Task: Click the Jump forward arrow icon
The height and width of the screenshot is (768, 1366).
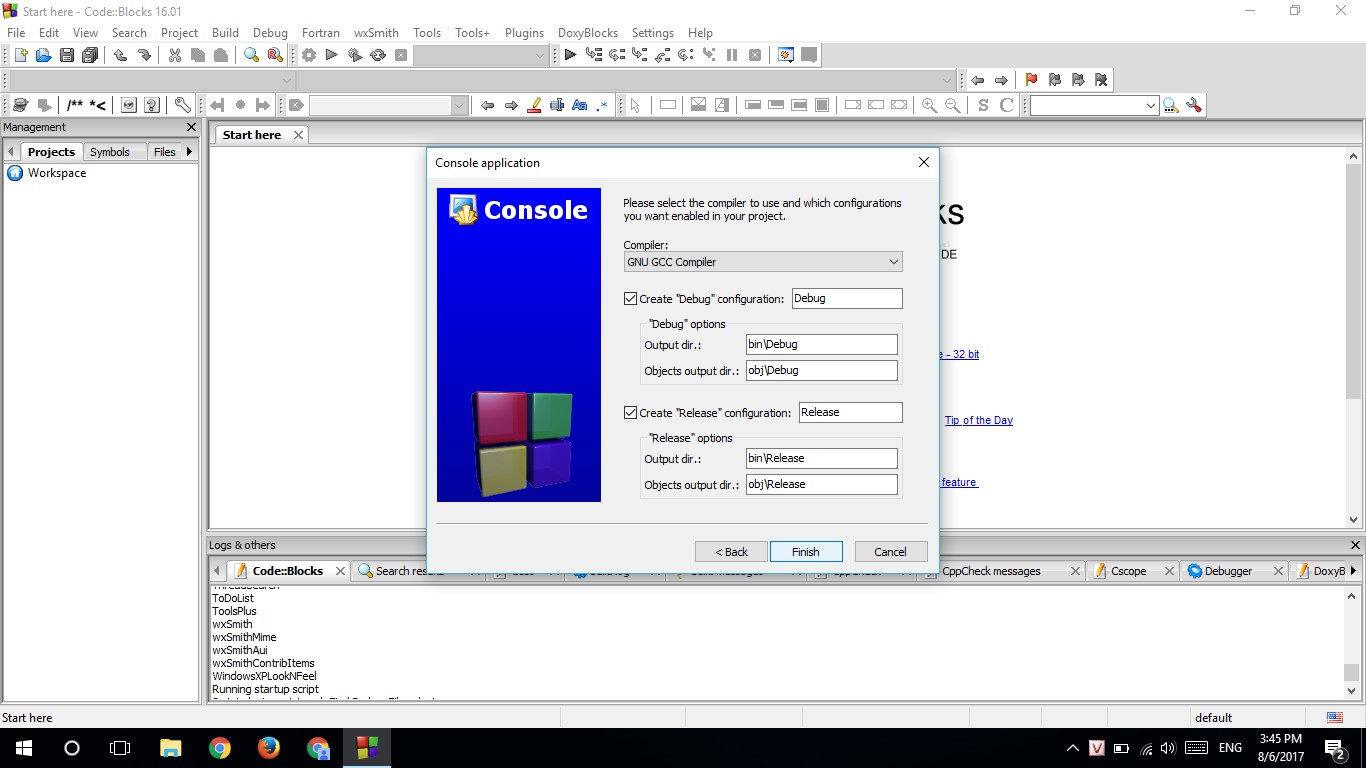Action: click(1001, 80)
